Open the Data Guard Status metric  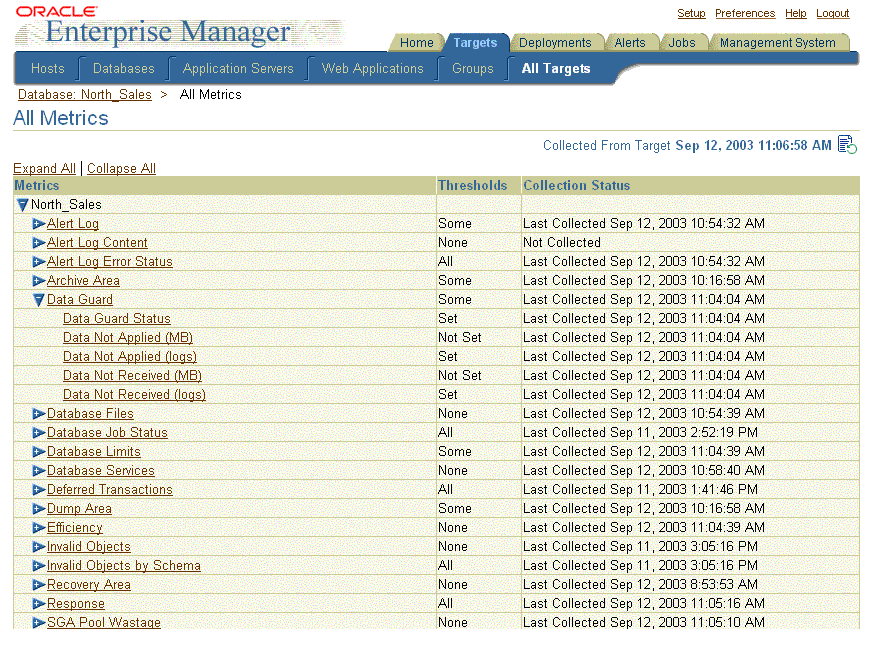(116, 319)
